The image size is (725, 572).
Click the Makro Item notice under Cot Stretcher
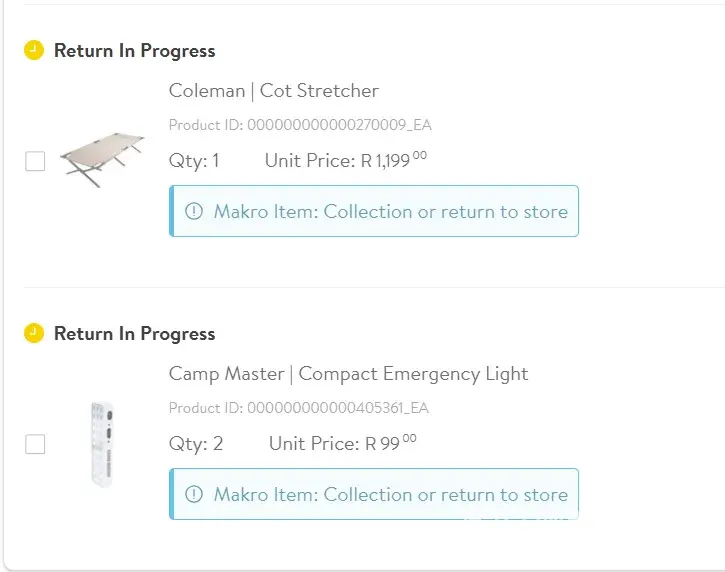pyautogui.click(x=390, y=211)
